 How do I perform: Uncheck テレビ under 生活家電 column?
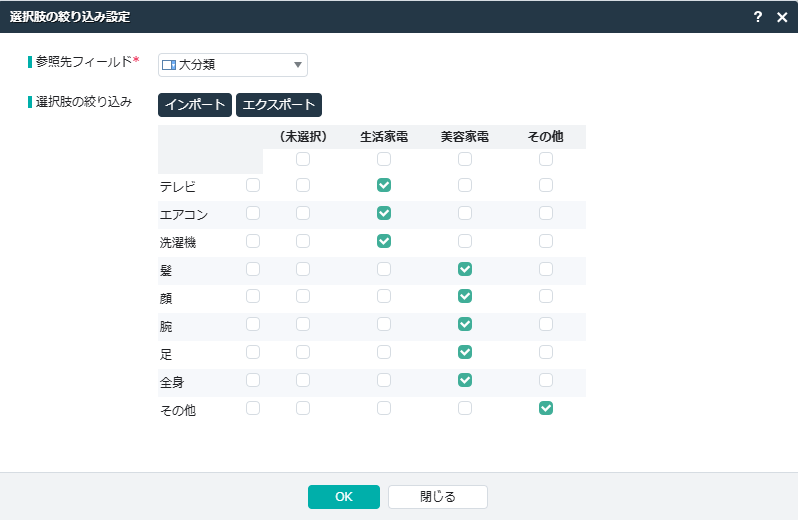point(384,185)
